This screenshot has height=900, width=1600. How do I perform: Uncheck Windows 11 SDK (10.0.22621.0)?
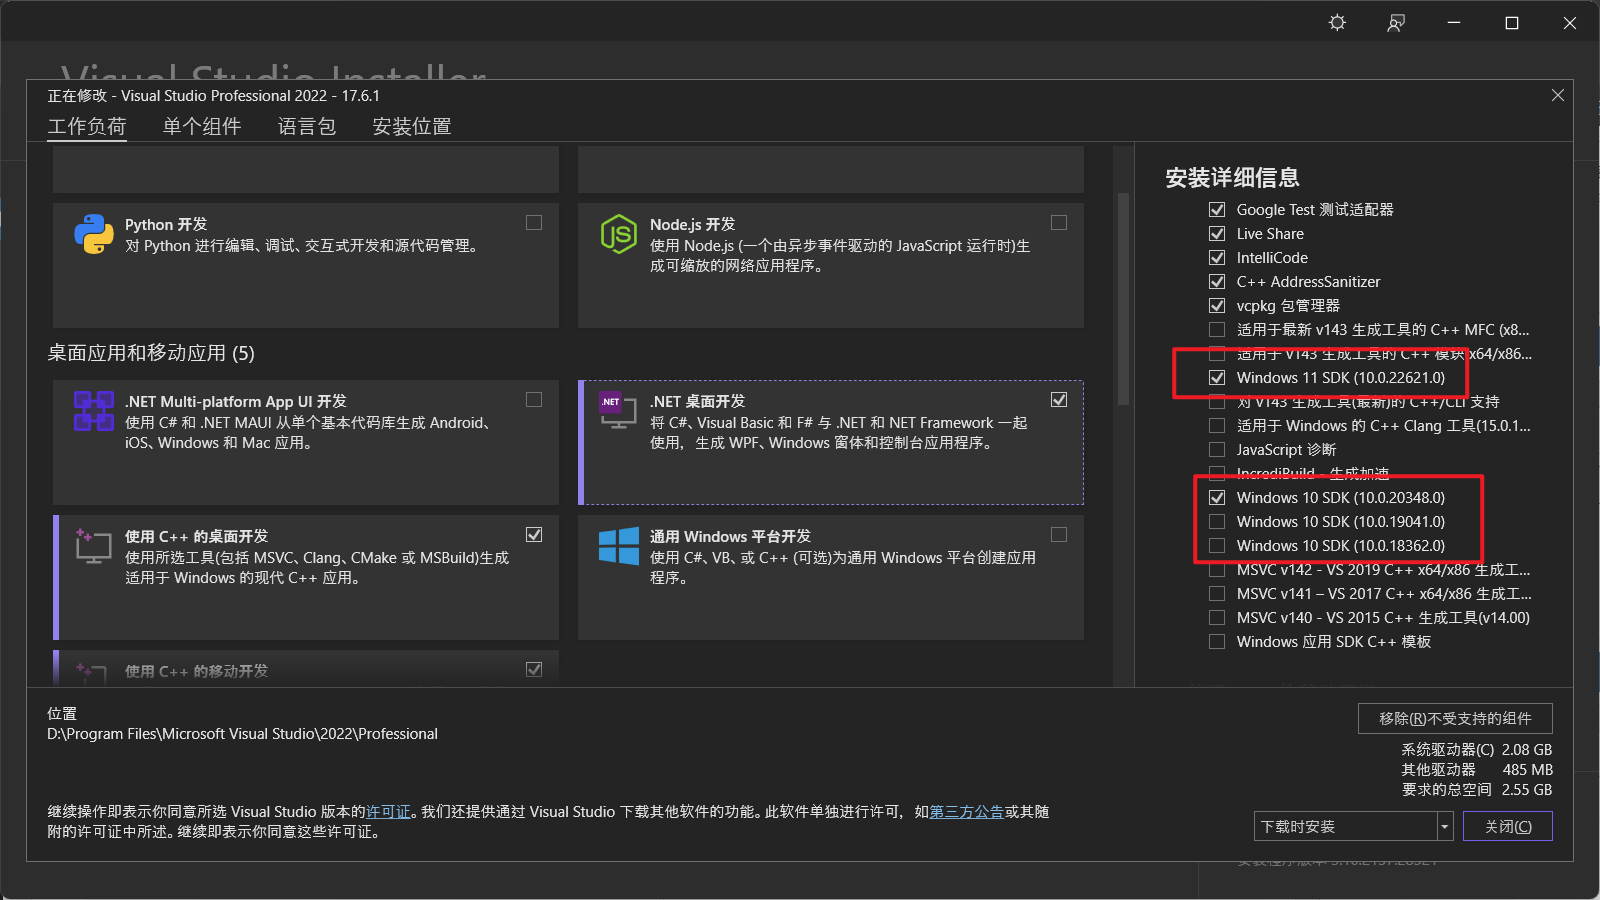[x=1217, y=378]
